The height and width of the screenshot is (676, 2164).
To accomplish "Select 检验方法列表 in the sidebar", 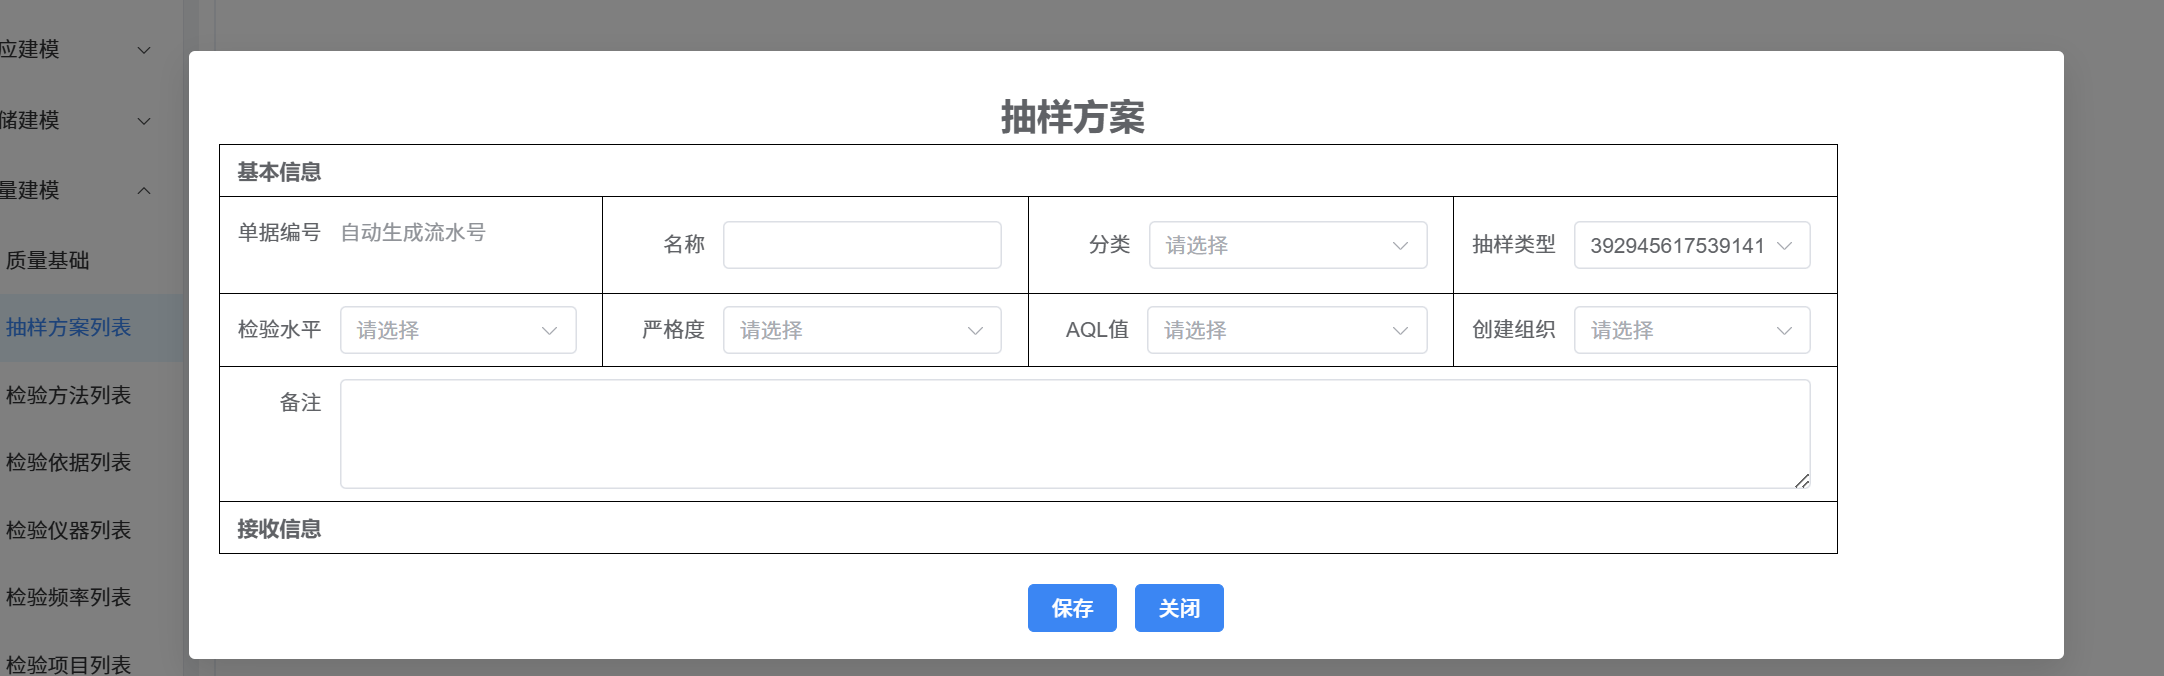I will (x=68, y=396).
